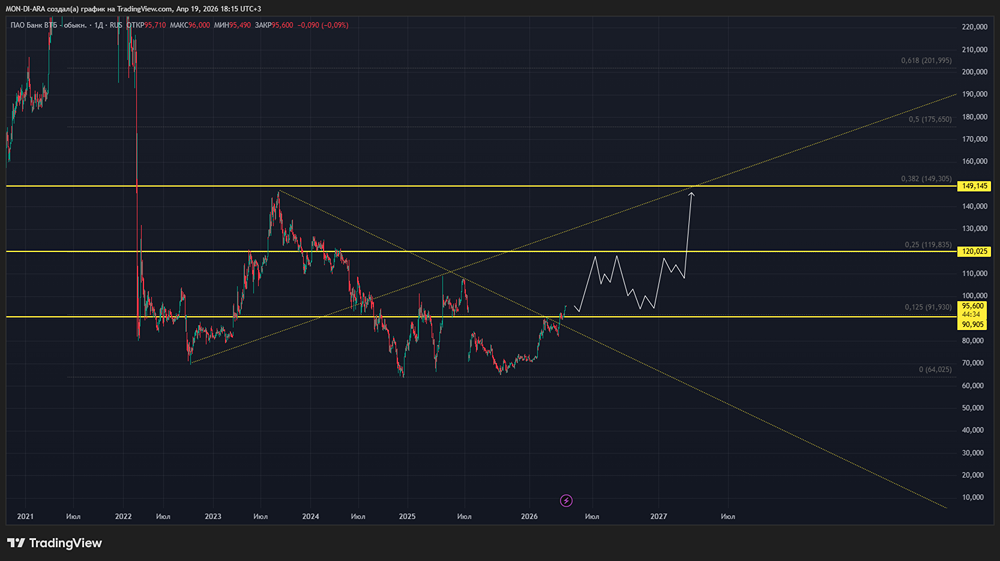The image size is (1000, 561).
Task: Click the 2024 label on time axis
Action: (311, 516)
